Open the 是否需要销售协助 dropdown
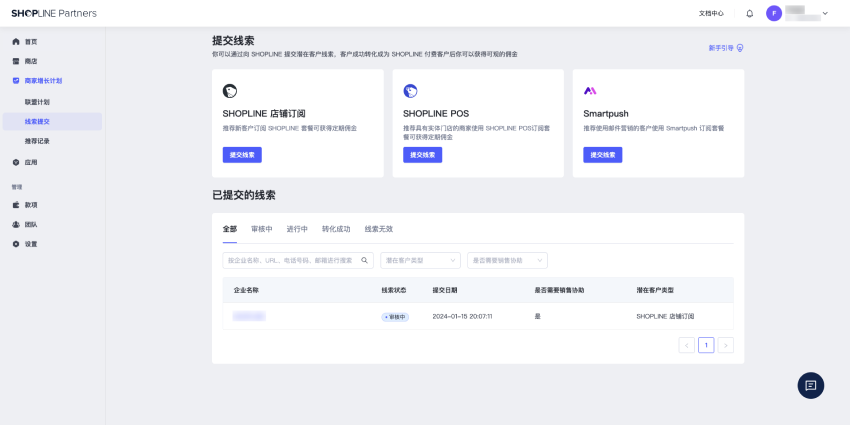Screen dimensions: 850x425 click(x=507, y=260)
